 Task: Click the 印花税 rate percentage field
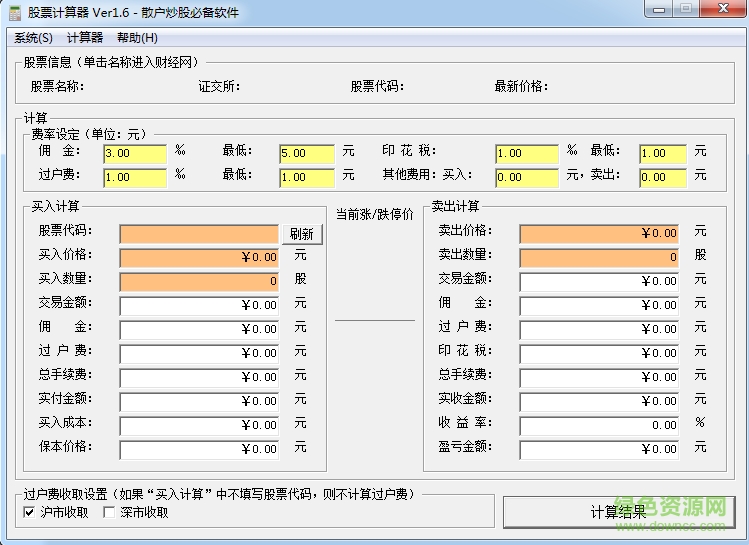coord(527,153)
